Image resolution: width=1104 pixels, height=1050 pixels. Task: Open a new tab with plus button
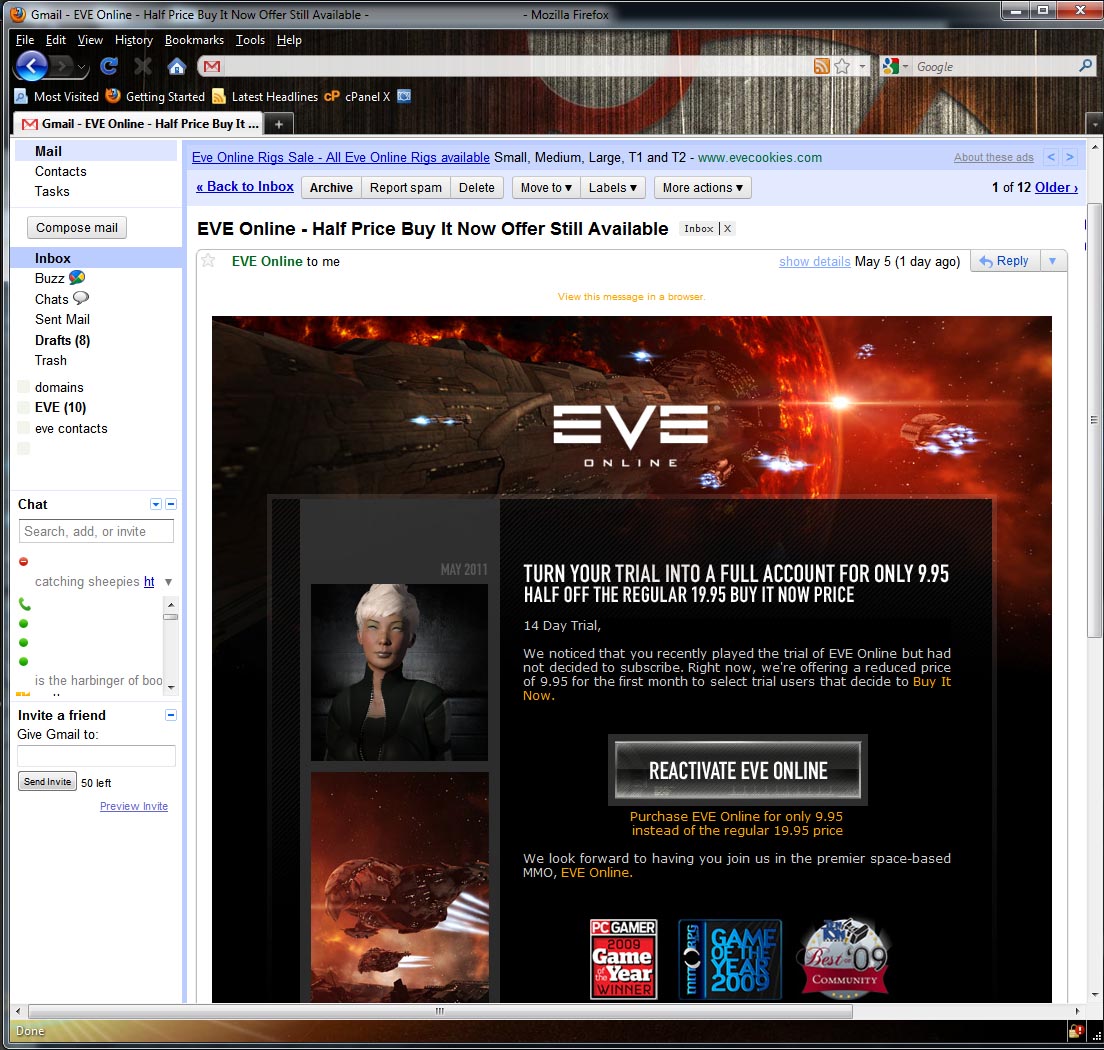point(279,124)
